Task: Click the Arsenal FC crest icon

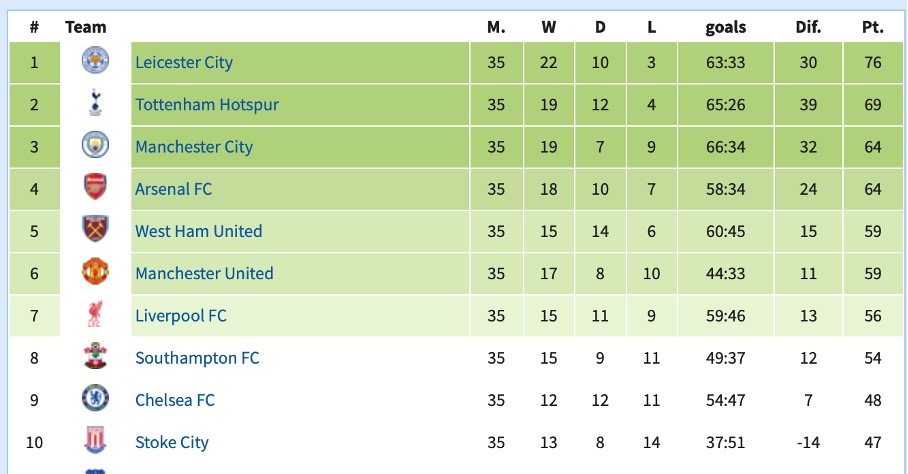Action: tap(95, 188)
